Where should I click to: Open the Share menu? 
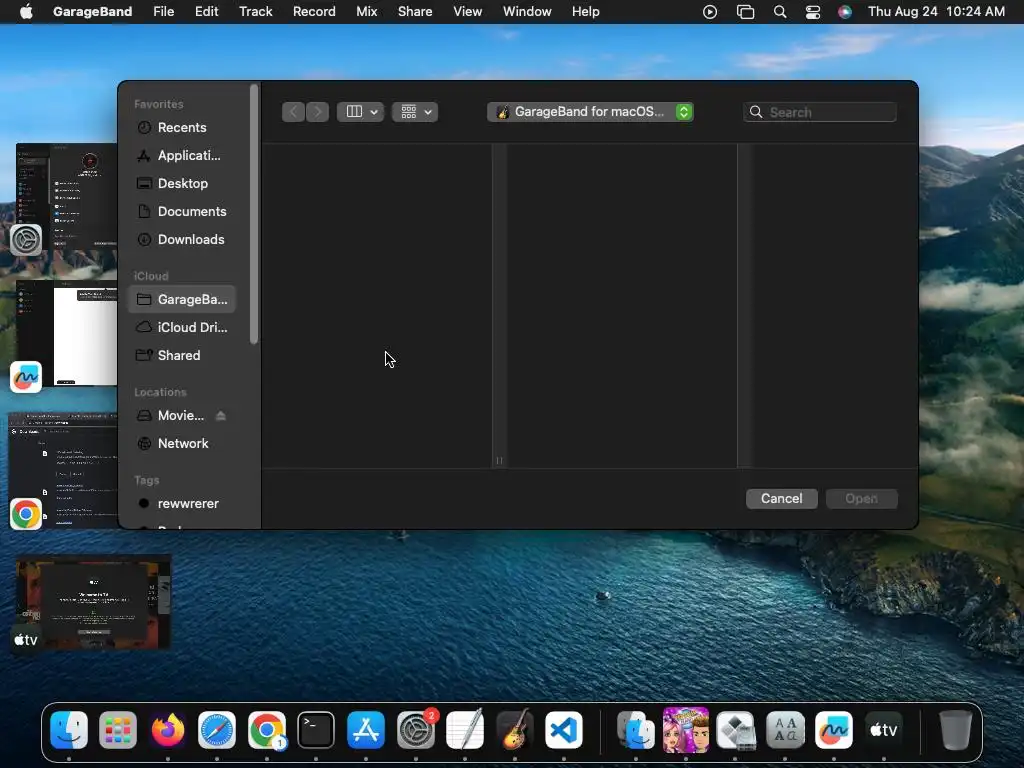click(415, 12)
